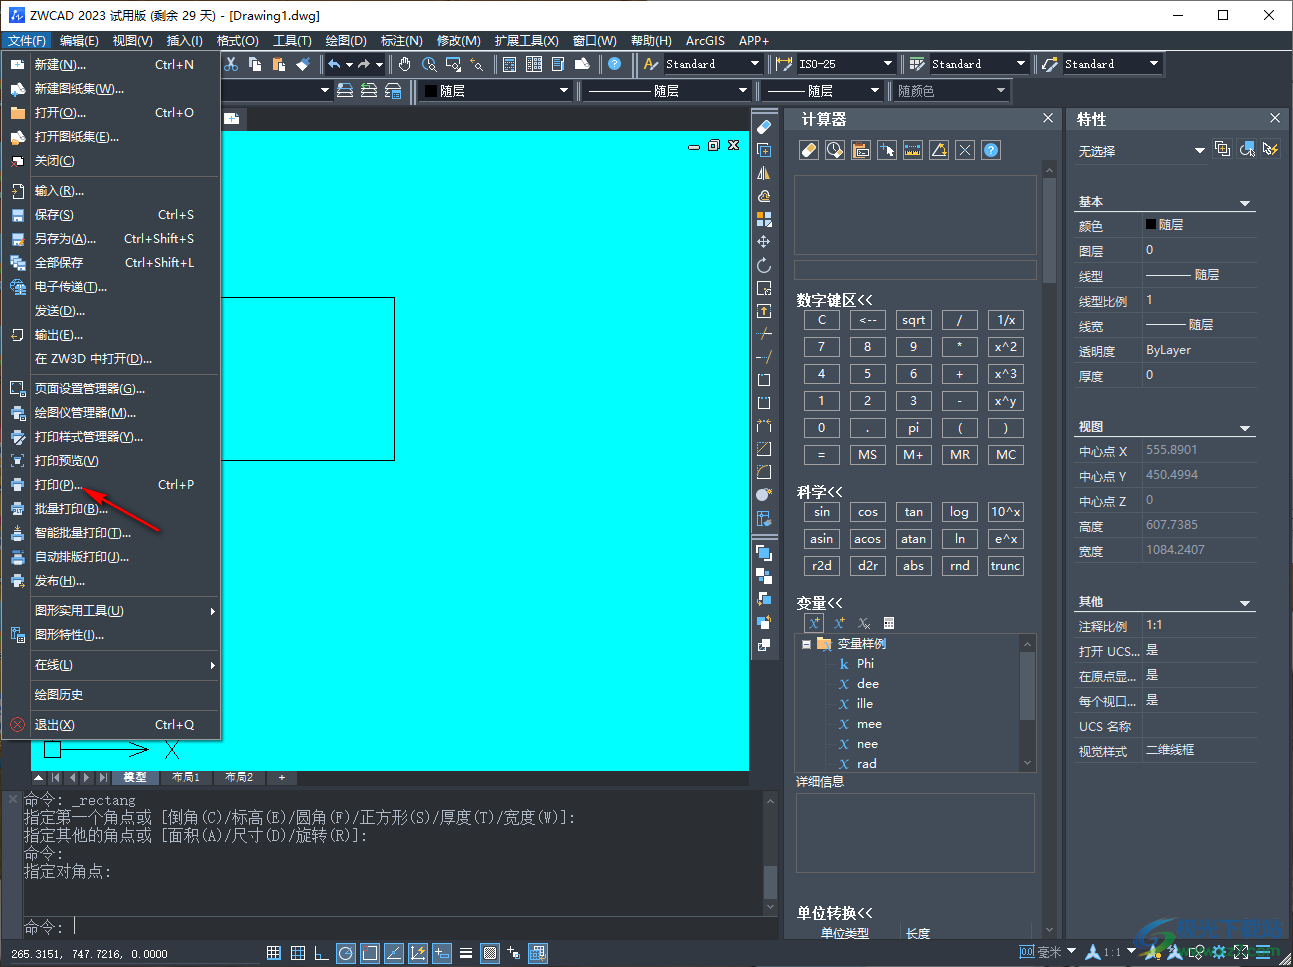The height and width of the screenshot is (967, 1293).
Task: Click the Move tool in modify toolbar
Action: 764,242
